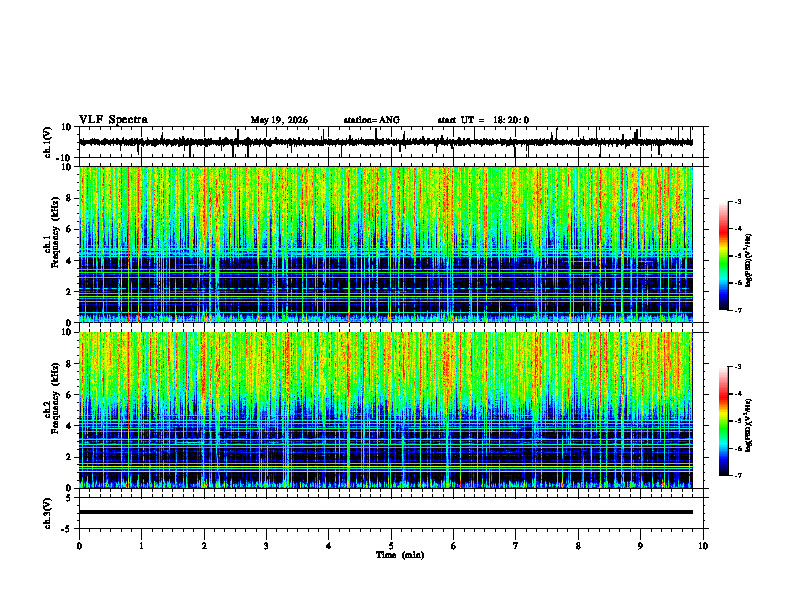Viewport: 792px width, 612px height.
Task: Click the "station=ANG" header text
Action: pos(371,120)
